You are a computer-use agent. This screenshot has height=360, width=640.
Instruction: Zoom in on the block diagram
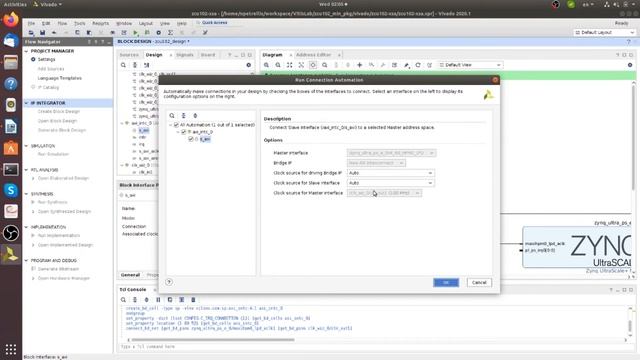click(266, 65)
